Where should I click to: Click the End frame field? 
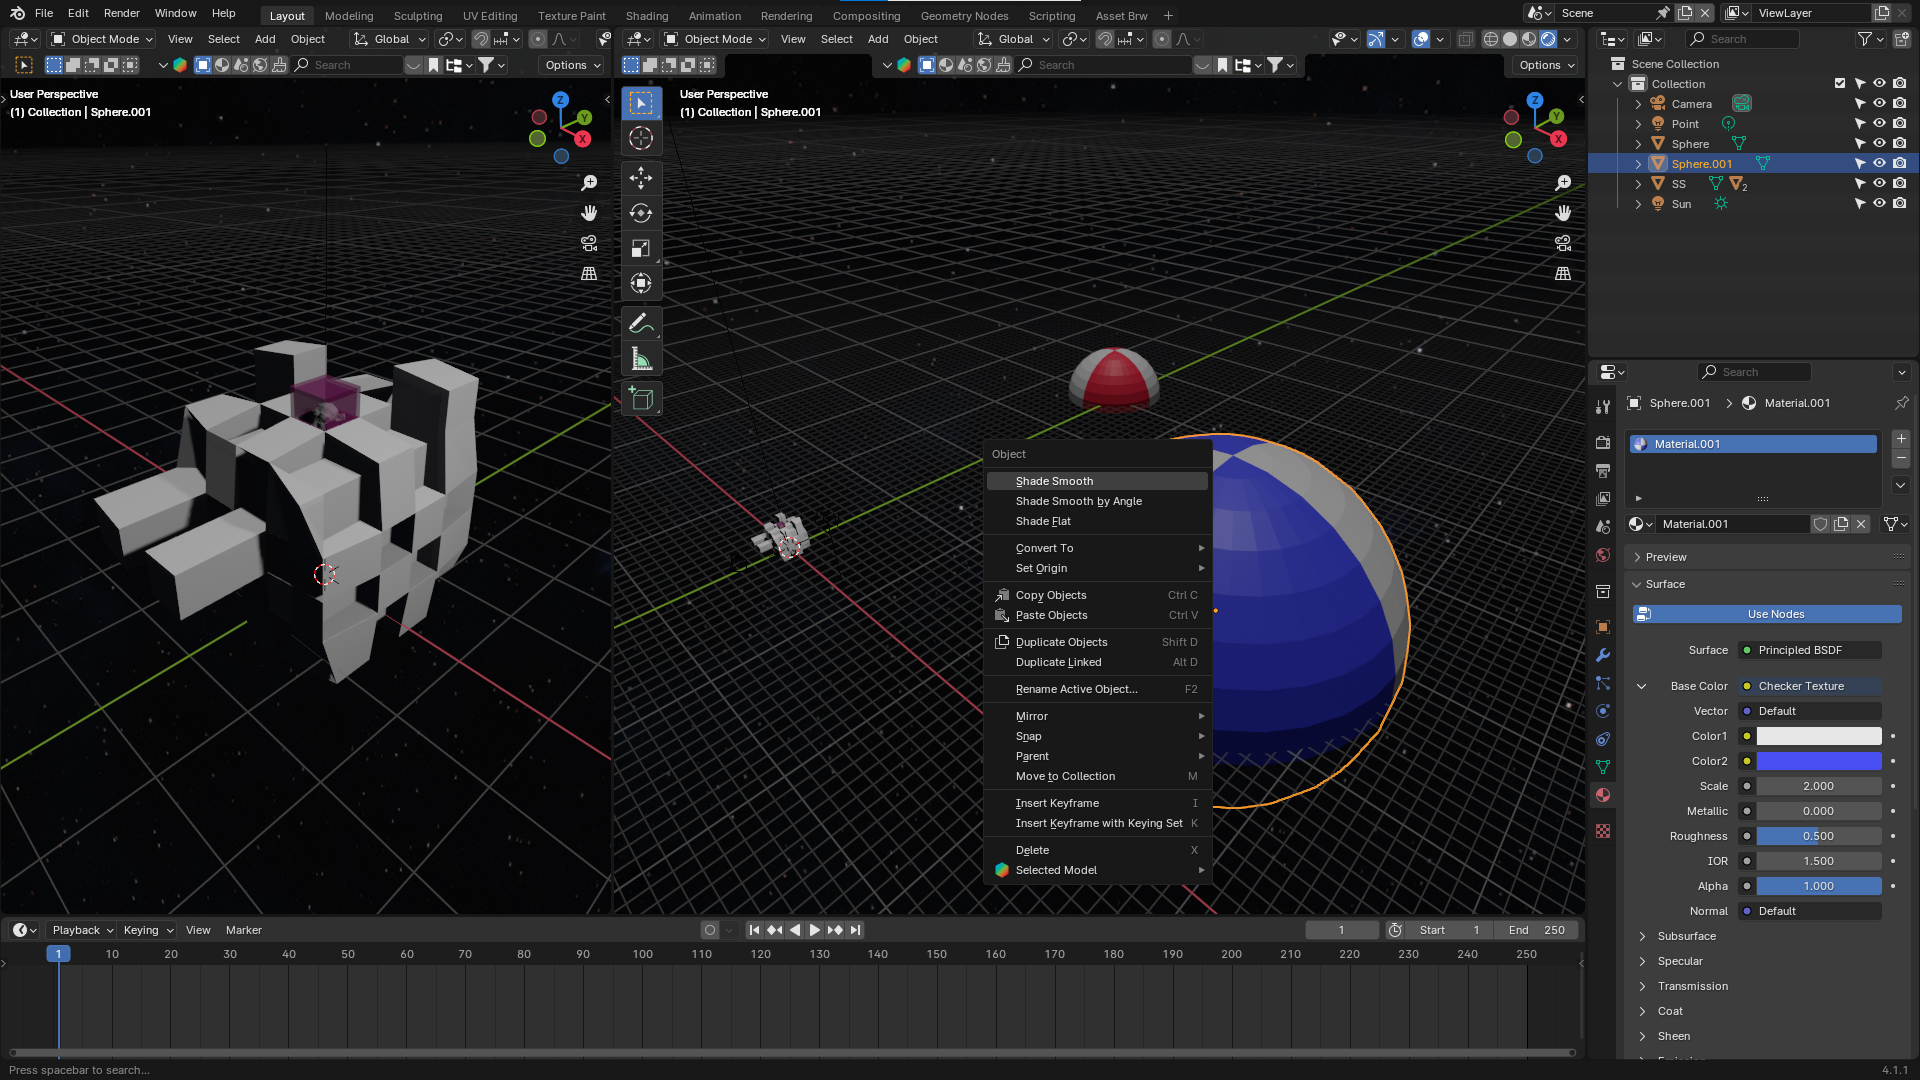pyautogui.click(x=1537, y=930)
